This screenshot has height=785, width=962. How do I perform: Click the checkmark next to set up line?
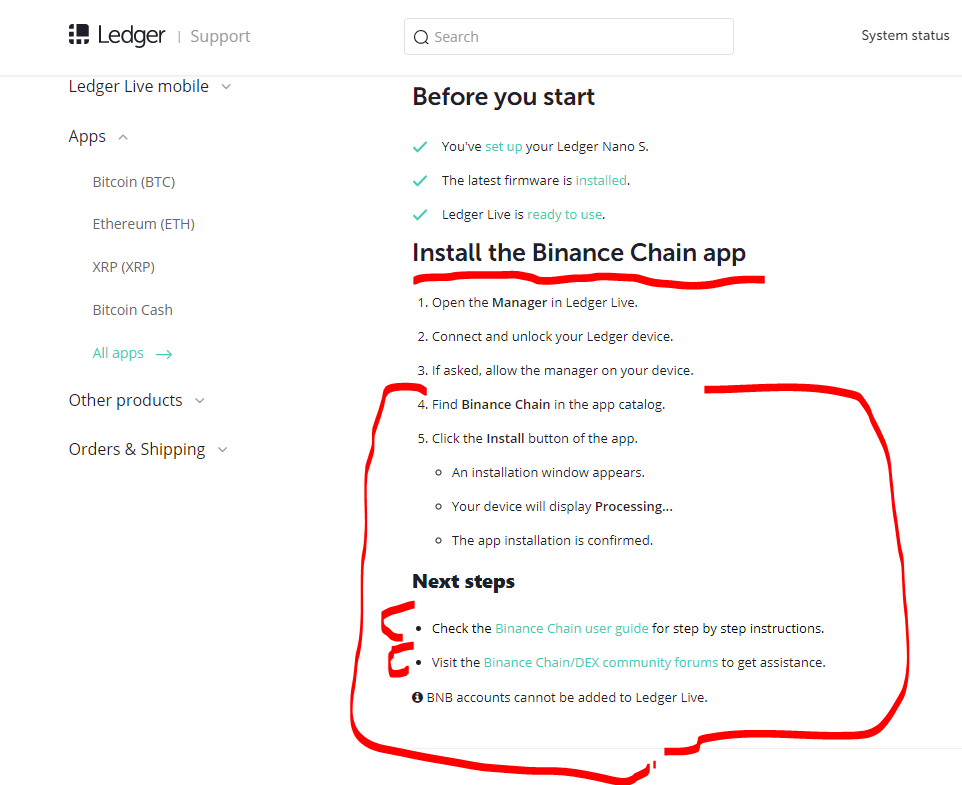pos(420,147)
